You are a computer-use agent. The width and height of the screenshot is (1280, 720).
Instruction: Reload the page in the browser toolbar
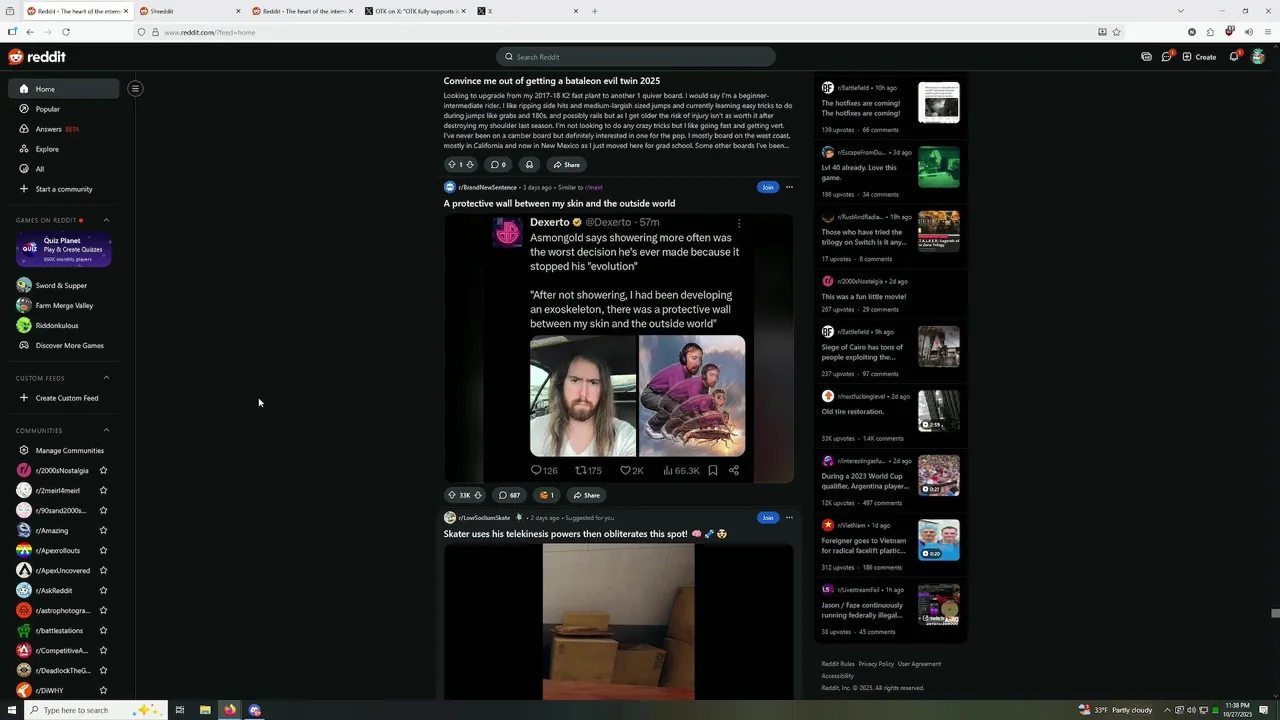pos(66,32)
